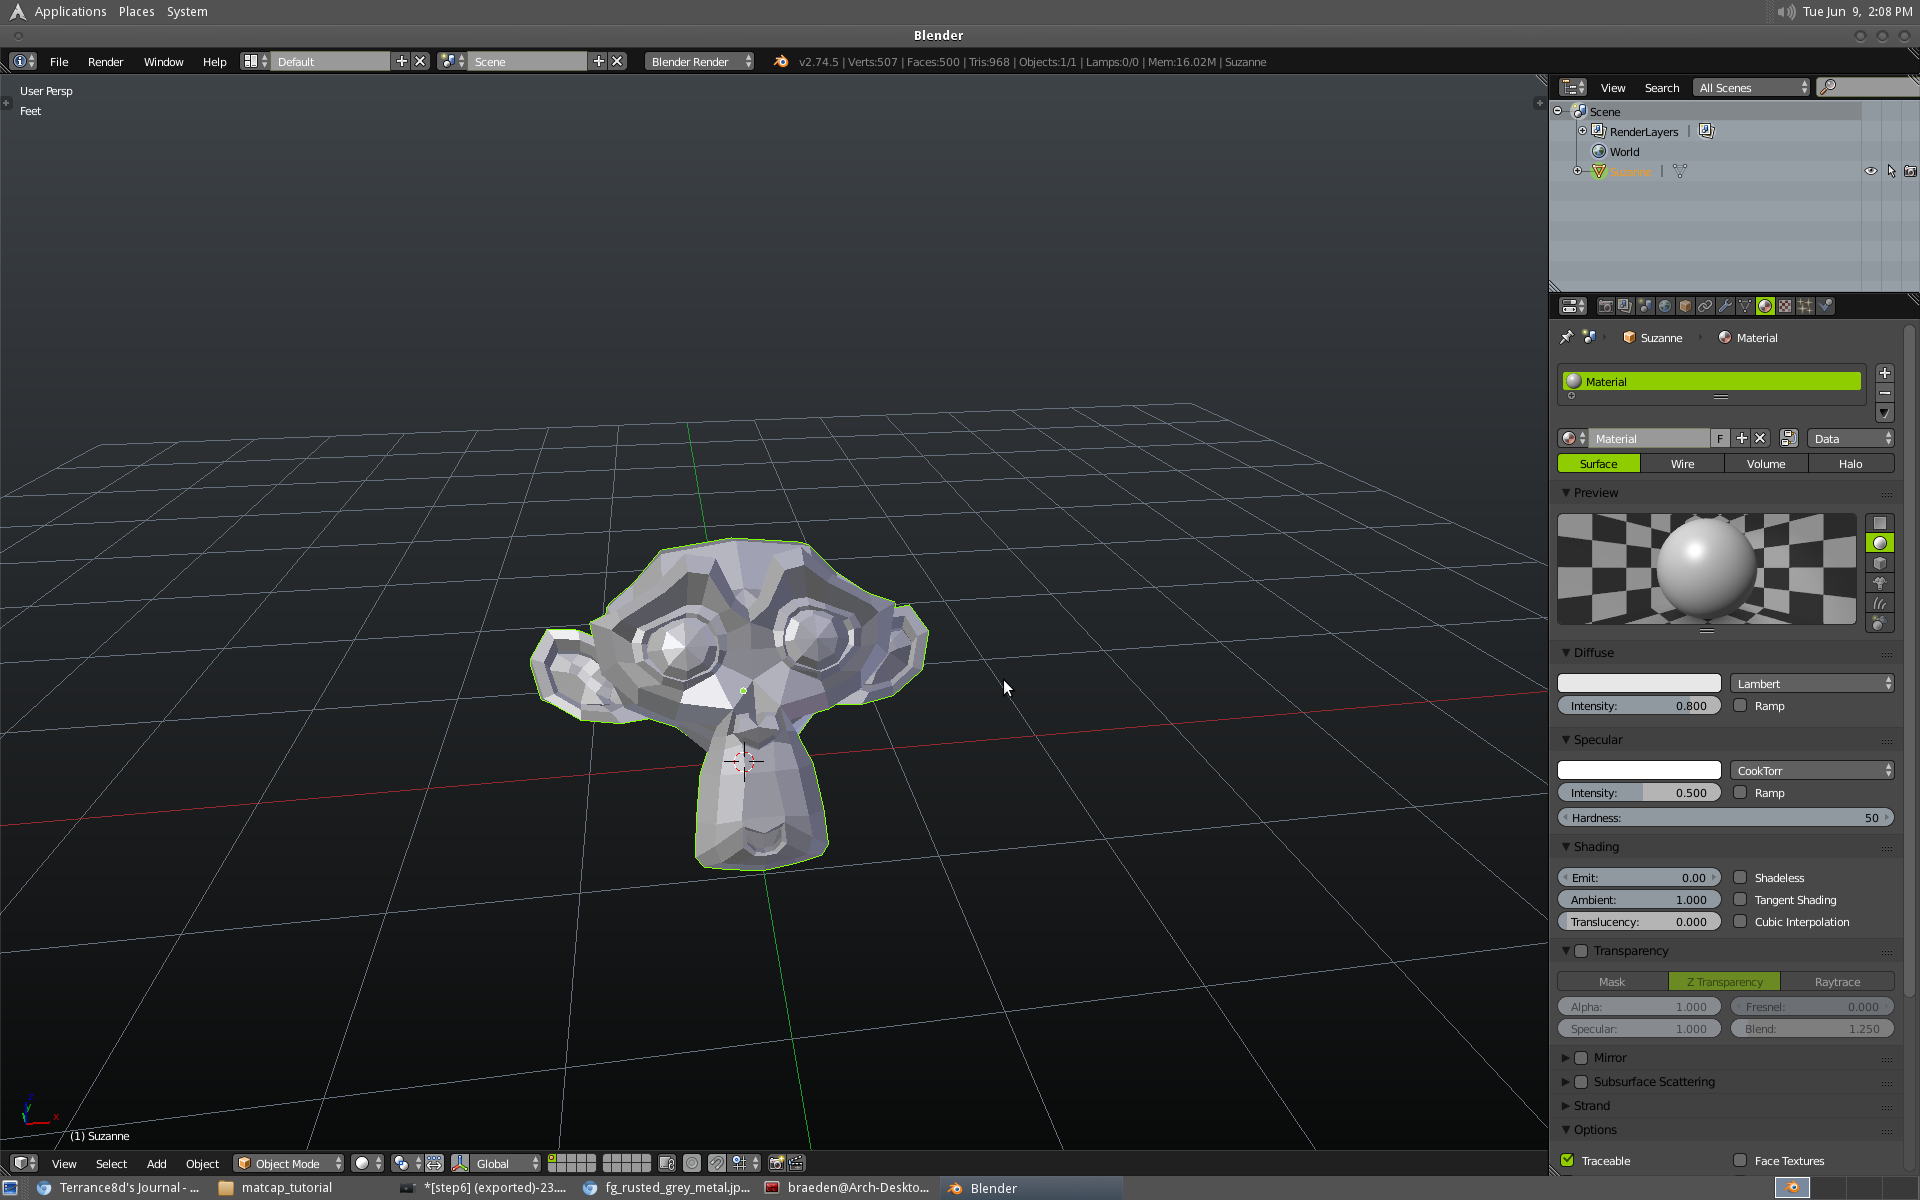The height and width of the screenshot is (1200, 1920).
Task: Open the Modifiers properties tab (wrench icon)
Action: pyautogui.click(x=1725, y=306)
